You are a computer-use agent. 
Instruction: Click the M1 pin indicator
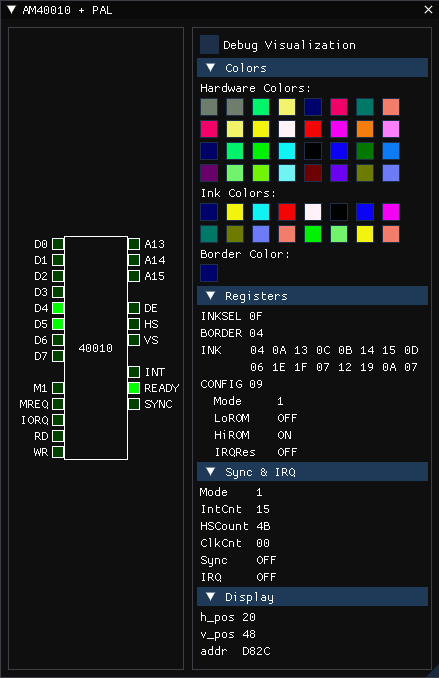click(58, 388)
